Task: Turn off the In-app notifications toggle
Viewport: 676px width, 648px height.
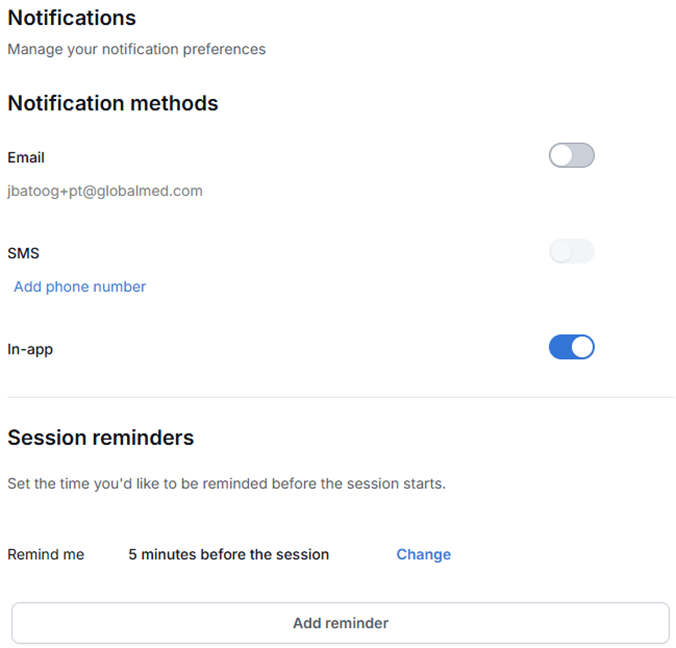Action: pyautogui.click(x=571, y=347)
